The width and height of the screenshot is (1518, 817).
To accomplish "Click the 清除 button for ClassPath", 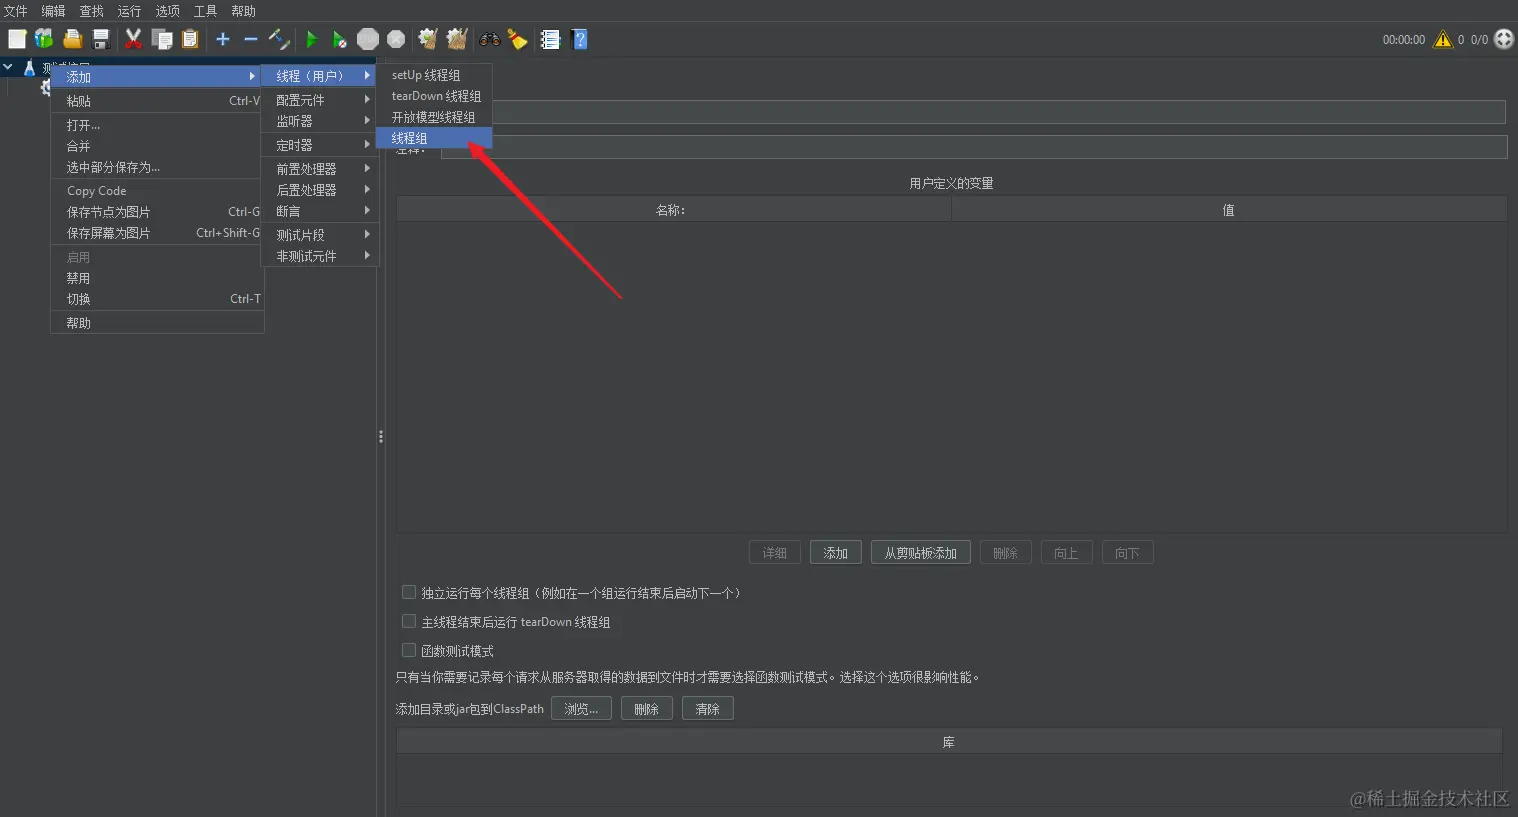I will (x=708, y=708).
